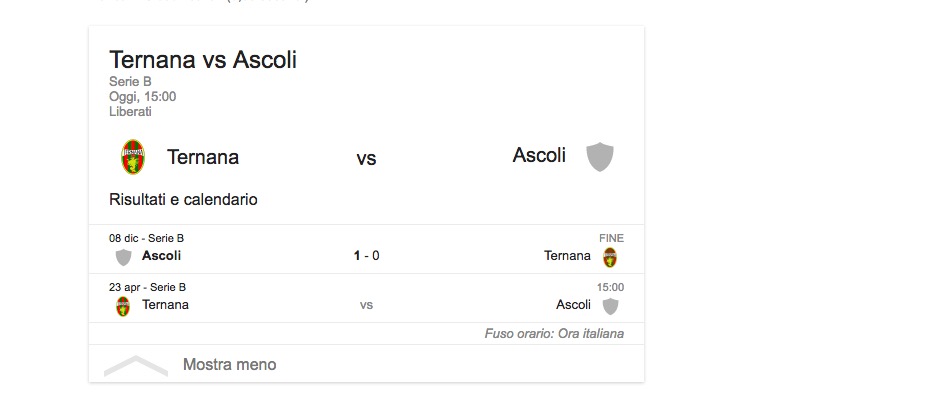Collapse the card with the up chevron
This screenshot has width=930, height=407.
pyautogui.click(x=136, y=365)
